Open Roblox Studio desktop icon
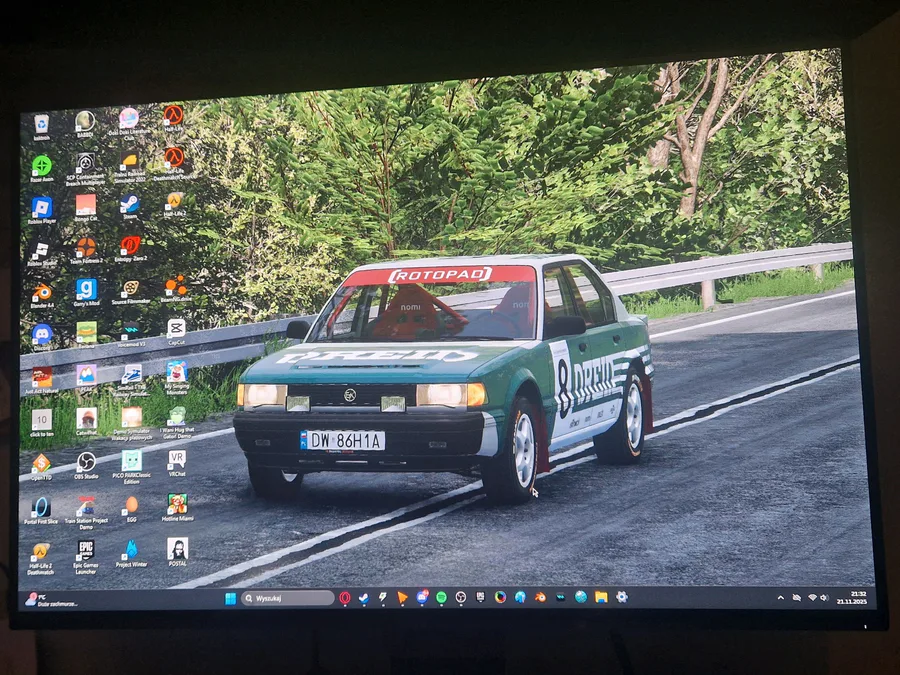 click(41, 254)
